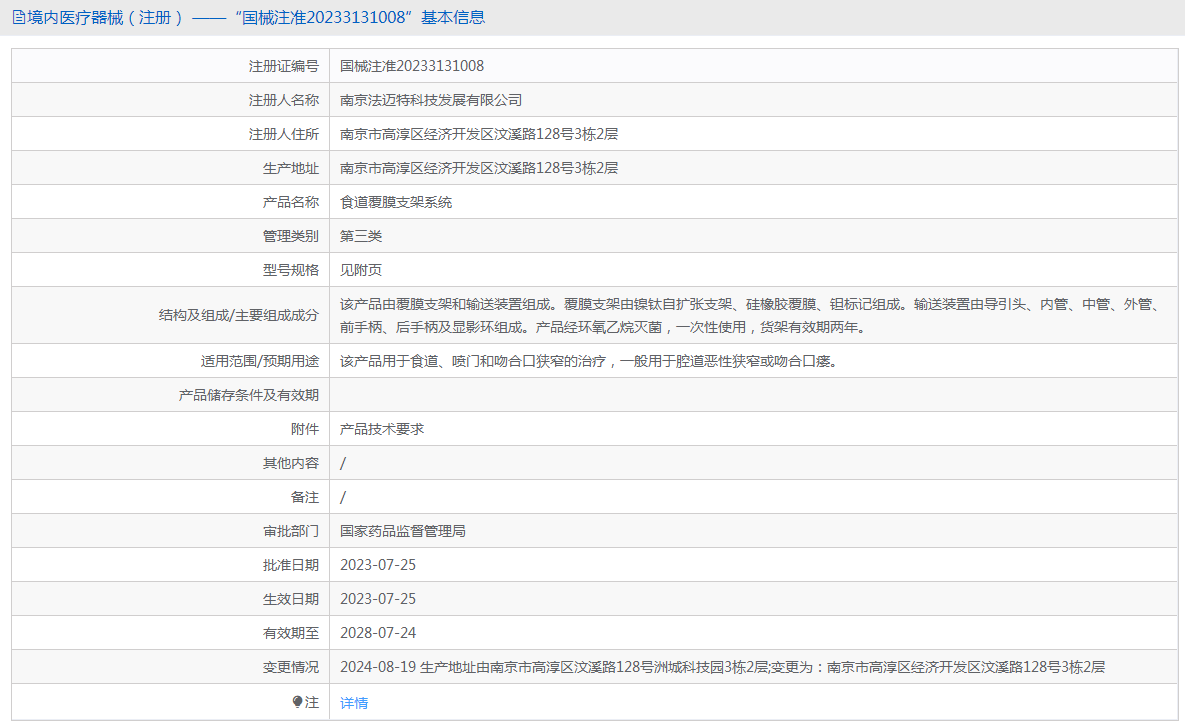The height and width of the screenshot is (728, 1185).
Task: Click the 注册人住所 row label
Action: point(284,134)
